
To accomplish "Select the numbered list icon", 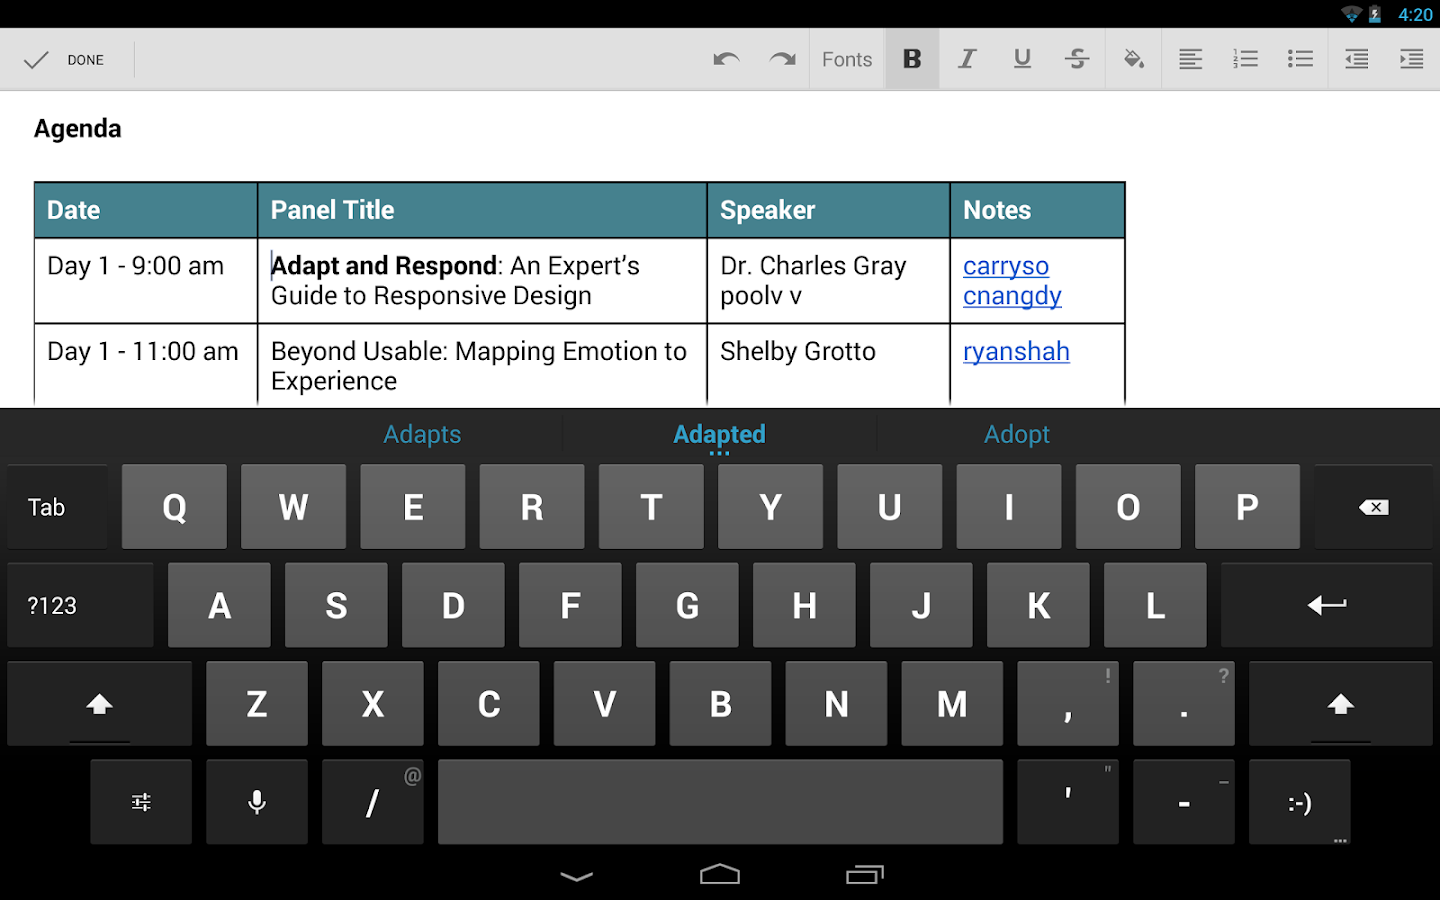I will pyautogui.click(x=1245, y=58).
